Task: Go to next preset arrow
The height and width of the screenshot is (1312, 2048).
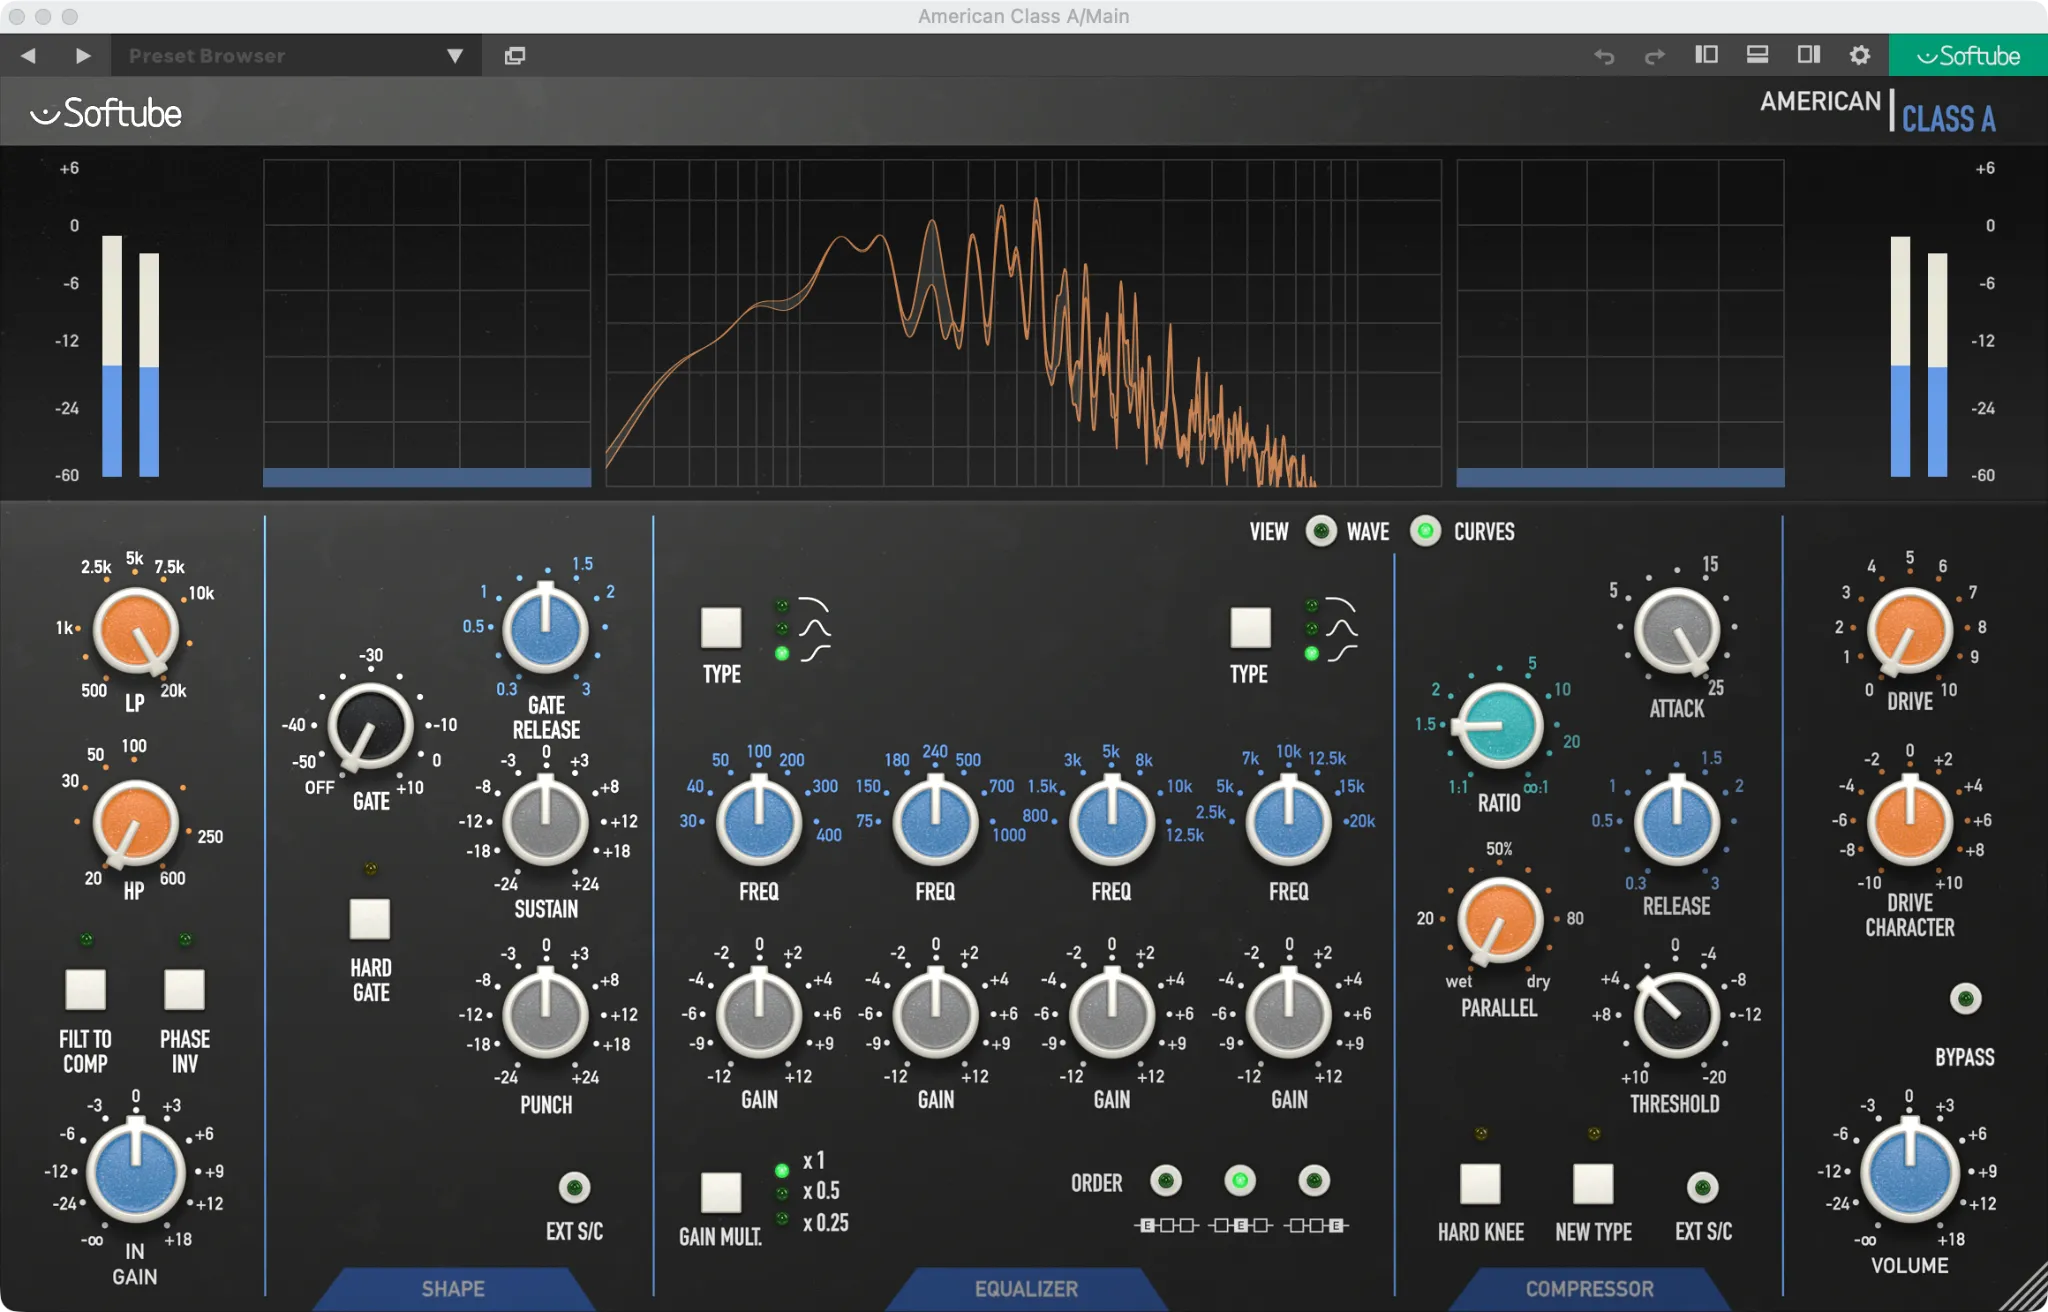Action: coord(83,56)
